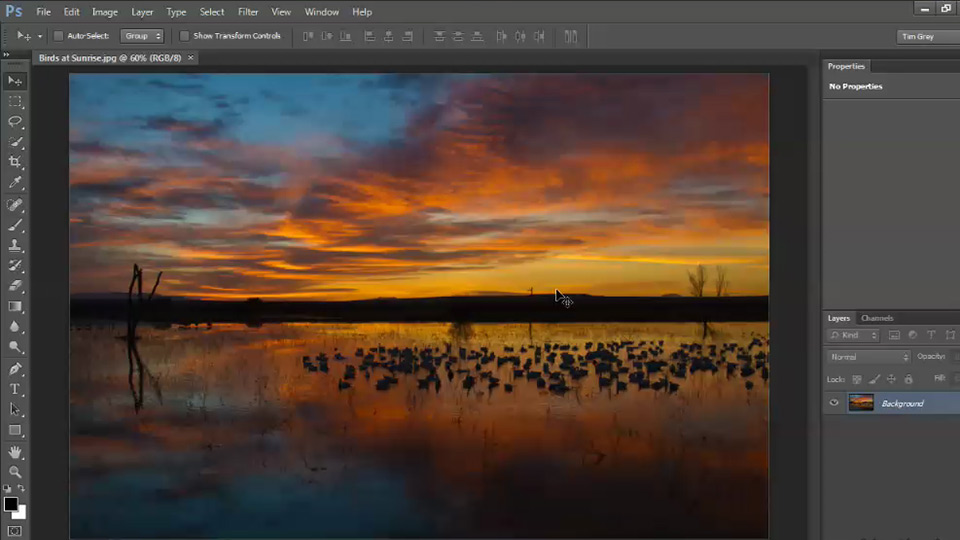Toggle type layer filter in Layers panel

coord(931,335)
